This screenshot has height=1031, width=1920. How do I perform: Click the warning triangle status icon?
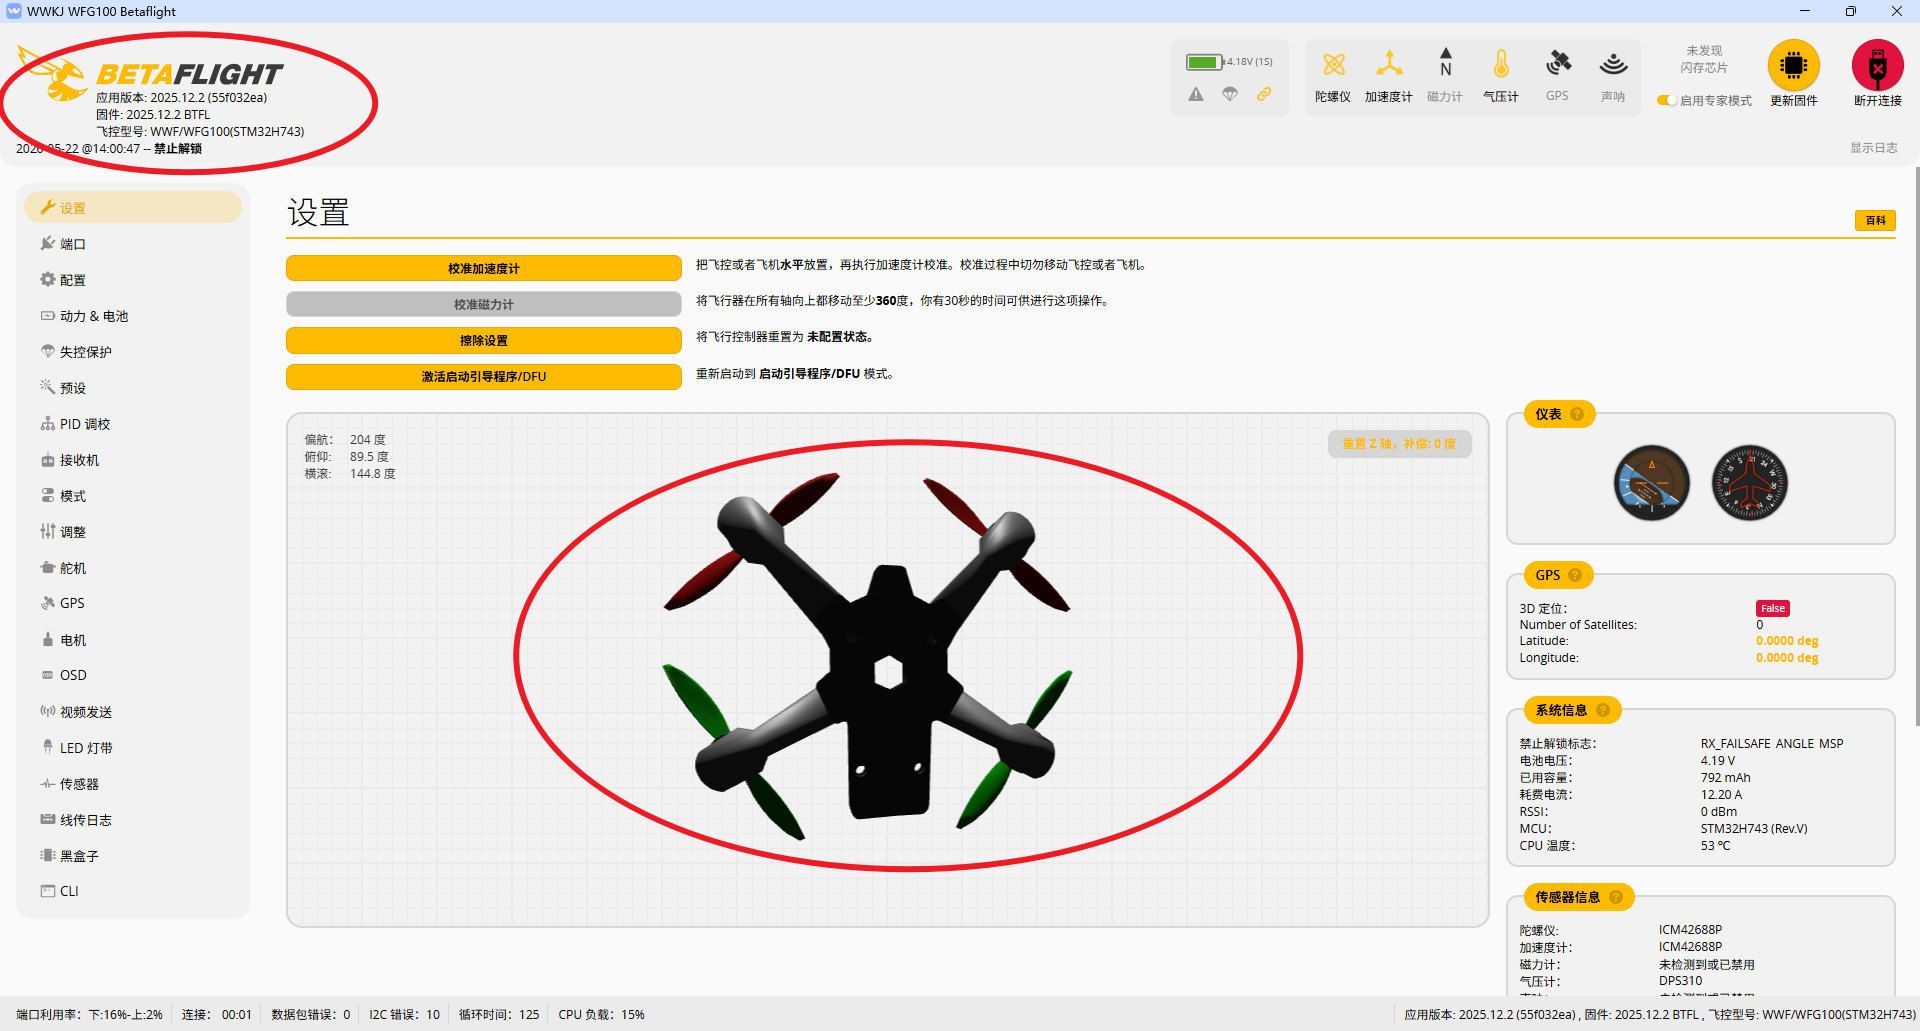(x=1196, y=94)
